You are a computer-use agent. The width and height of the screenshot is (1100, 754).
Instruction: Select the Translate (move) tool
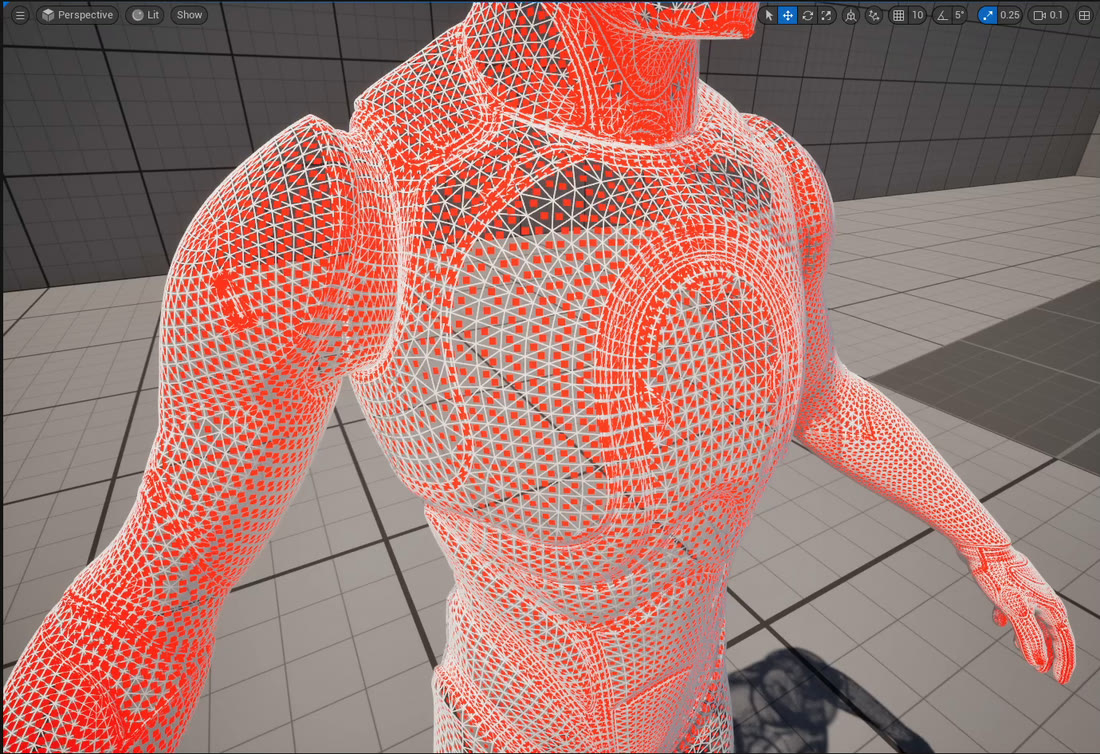coord(788,15)
